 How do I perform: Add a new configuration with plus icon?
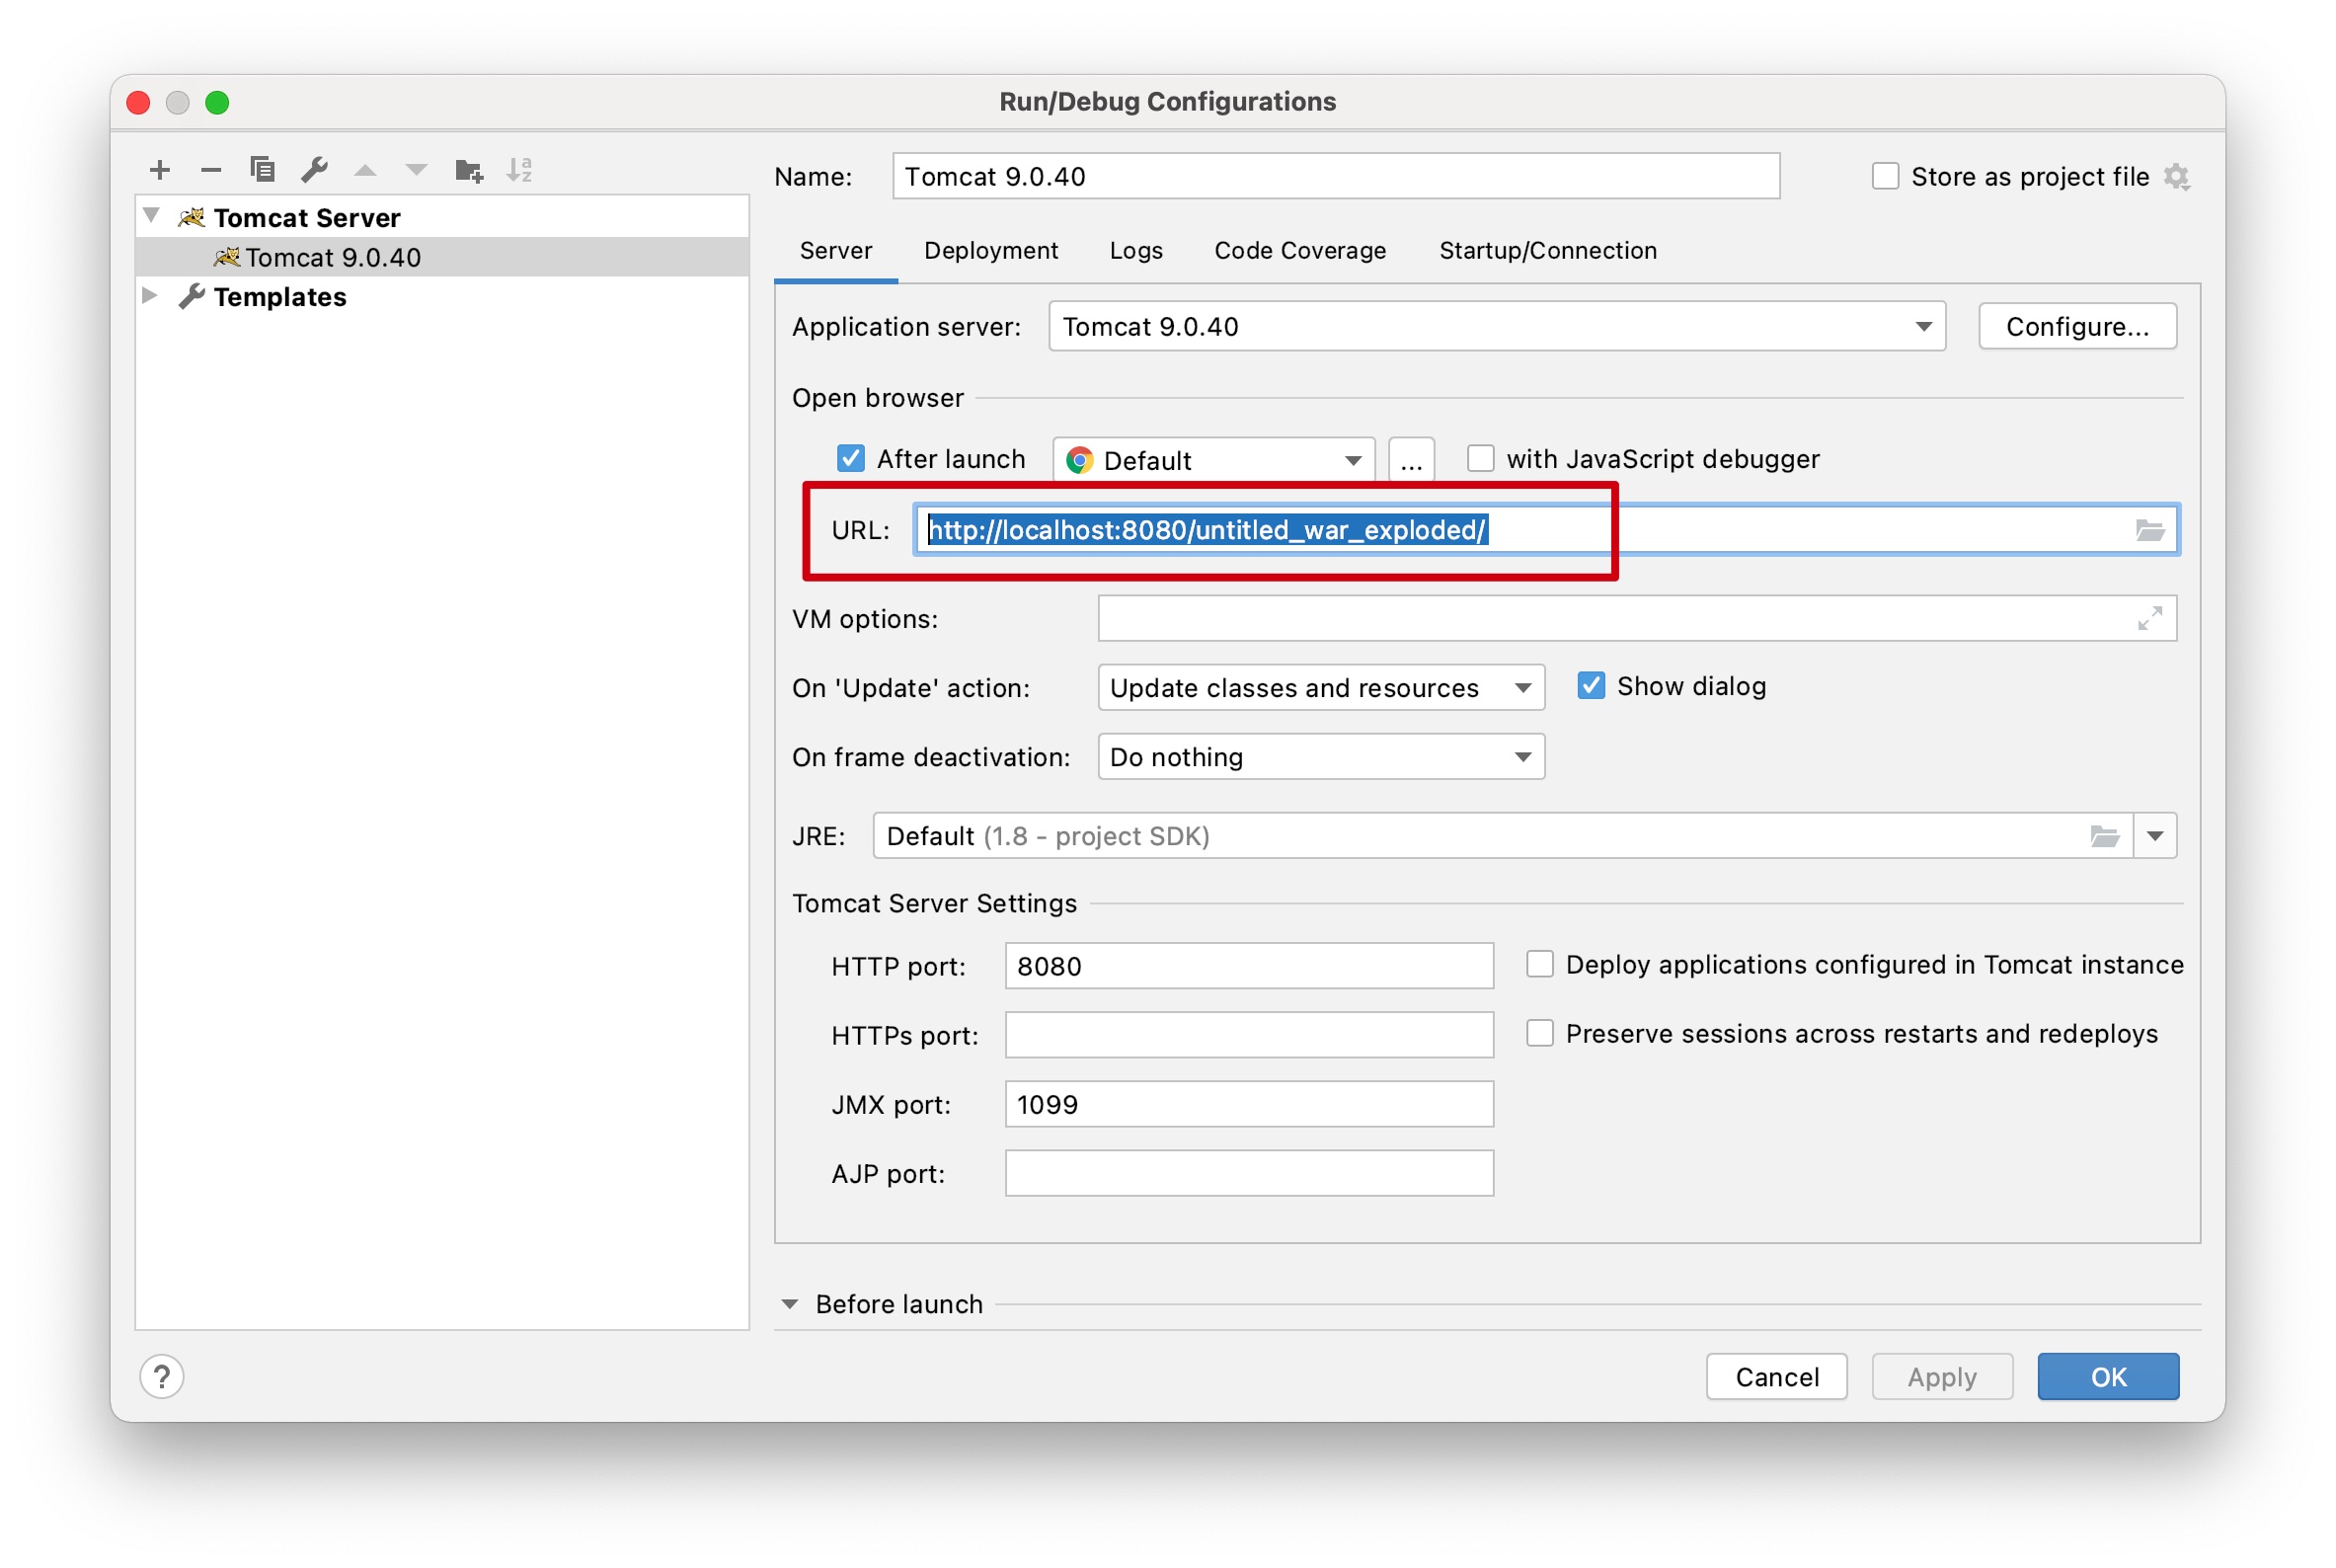[x=160, y=170]
